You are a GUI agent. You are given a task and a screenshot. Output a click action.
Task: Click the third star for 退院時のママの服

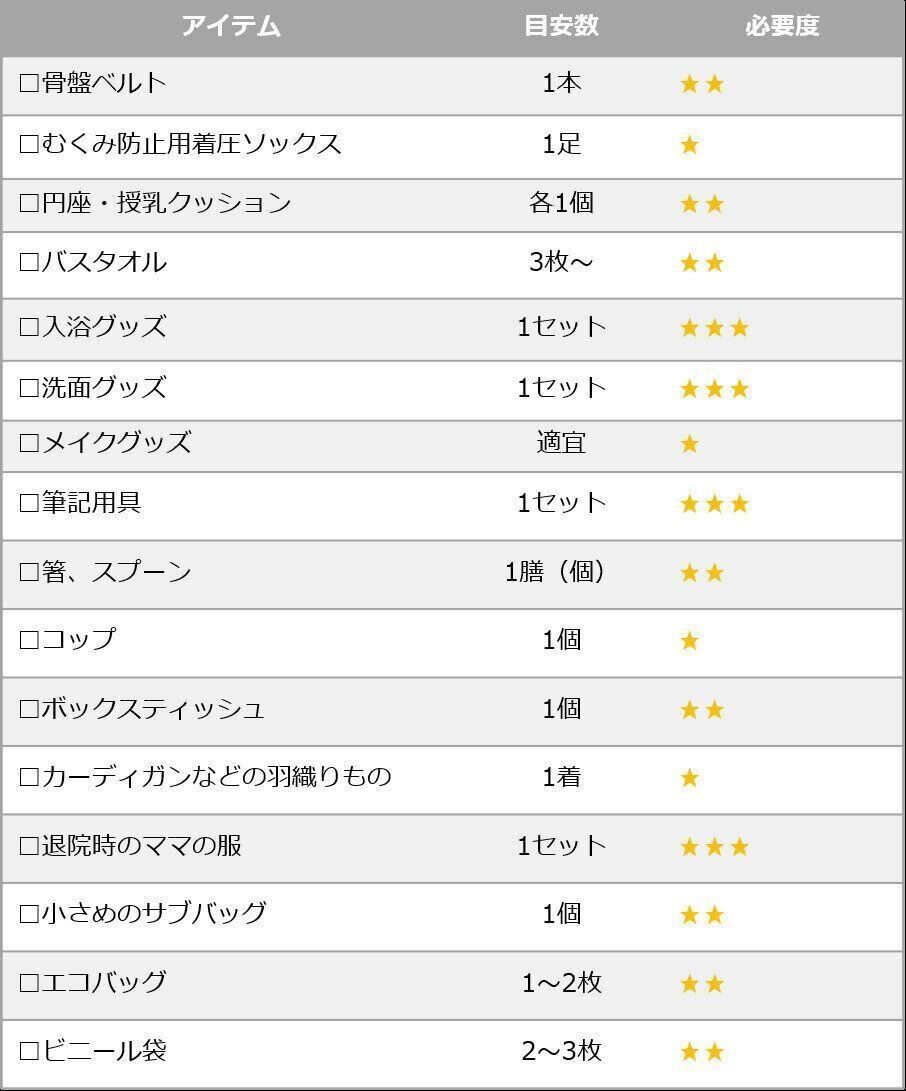(739, 848)
